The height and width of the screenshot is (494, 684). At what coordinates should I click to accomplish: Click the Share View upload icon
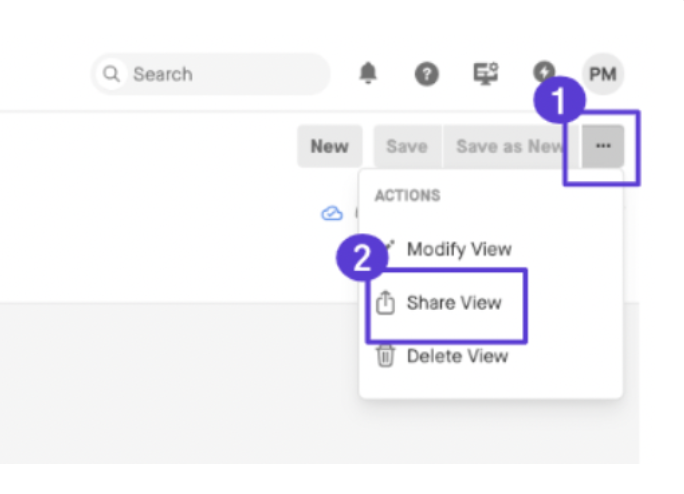click(385, 302)
